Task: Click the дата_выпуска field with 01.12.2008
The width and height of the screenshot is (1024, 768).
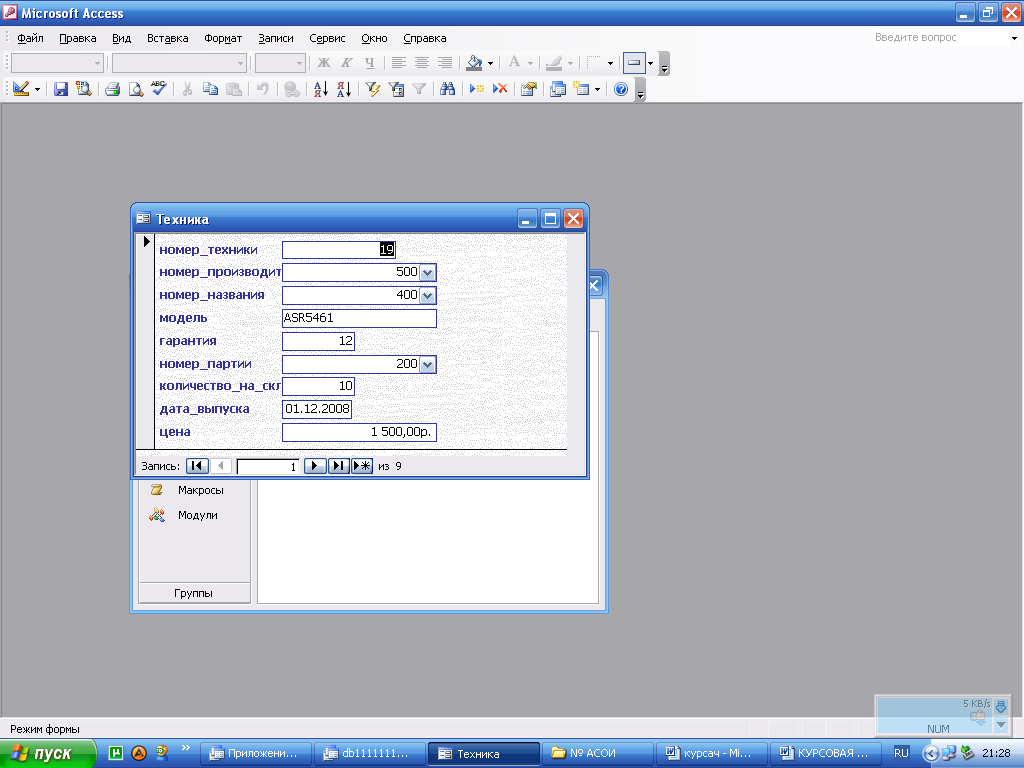Action: click(317, 409)
